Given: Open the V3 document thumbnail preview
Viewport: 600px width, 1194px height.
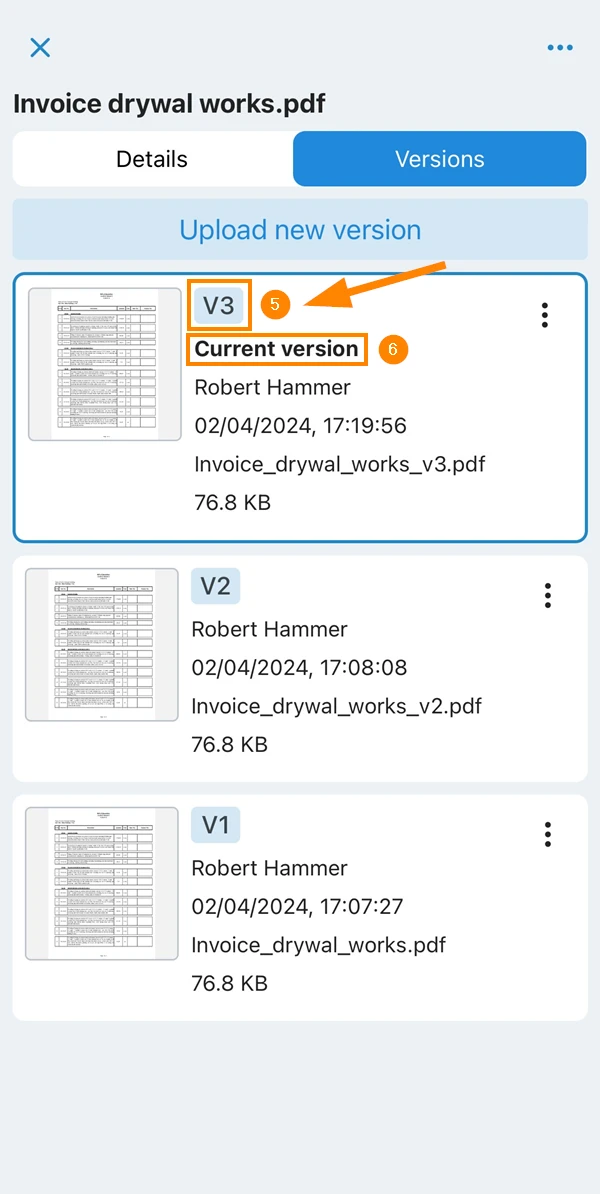Looking at the screenshot, I should click(x=104, y=364).
